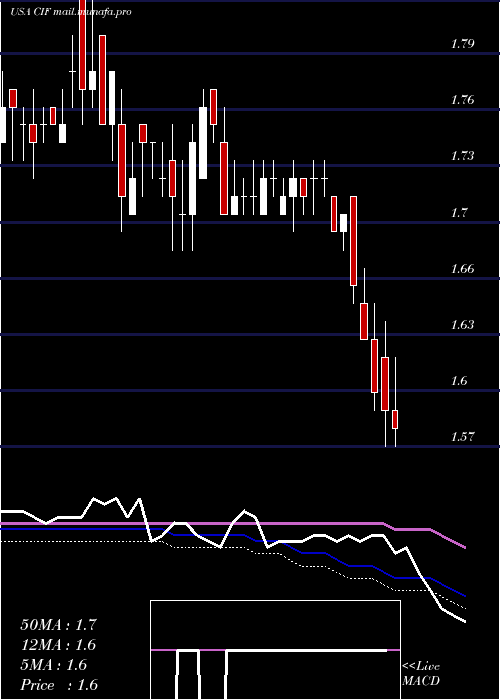Click the 1.6 price axis label
The image size is (500, 700).
pyautogui.click(x=459, y=380)
